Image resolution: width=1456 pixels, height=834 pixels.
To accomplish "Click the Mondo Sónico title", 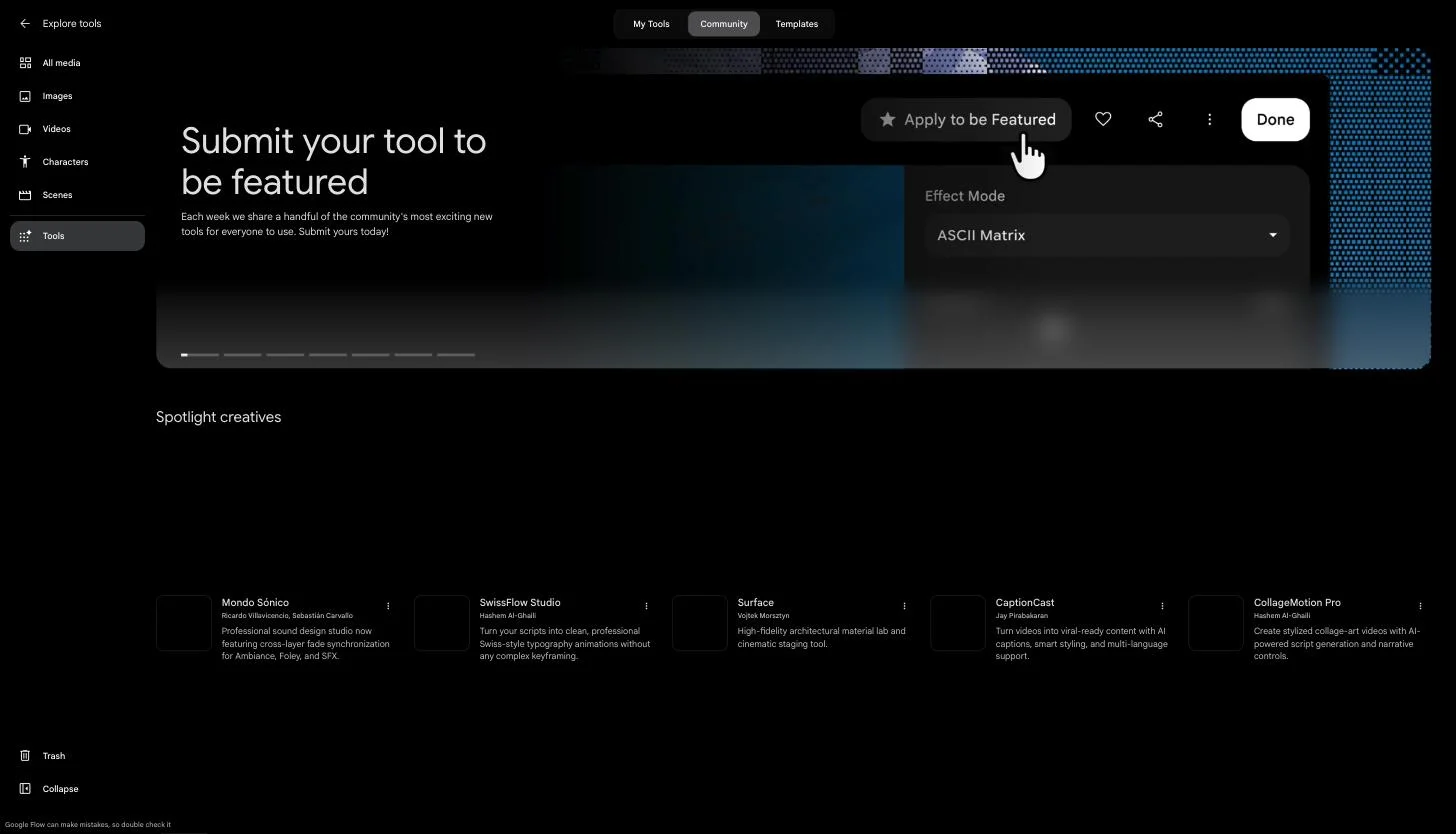I will 255,603.
